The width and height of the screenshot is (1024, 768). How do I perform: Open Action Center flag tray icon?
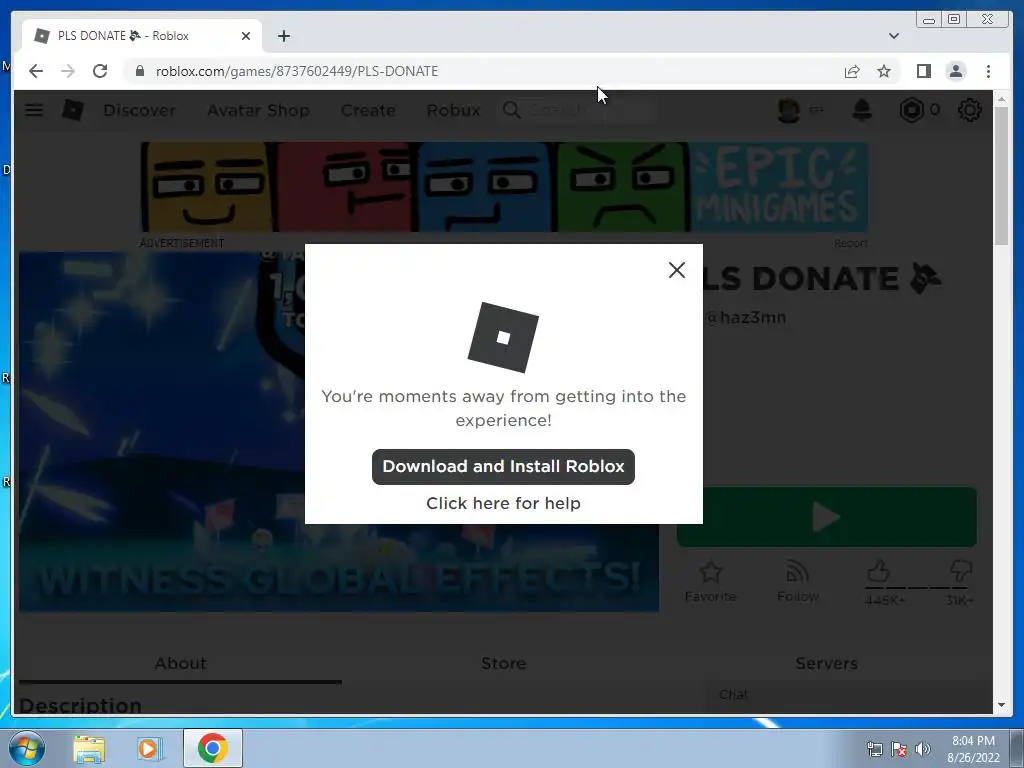pos(899,749)
